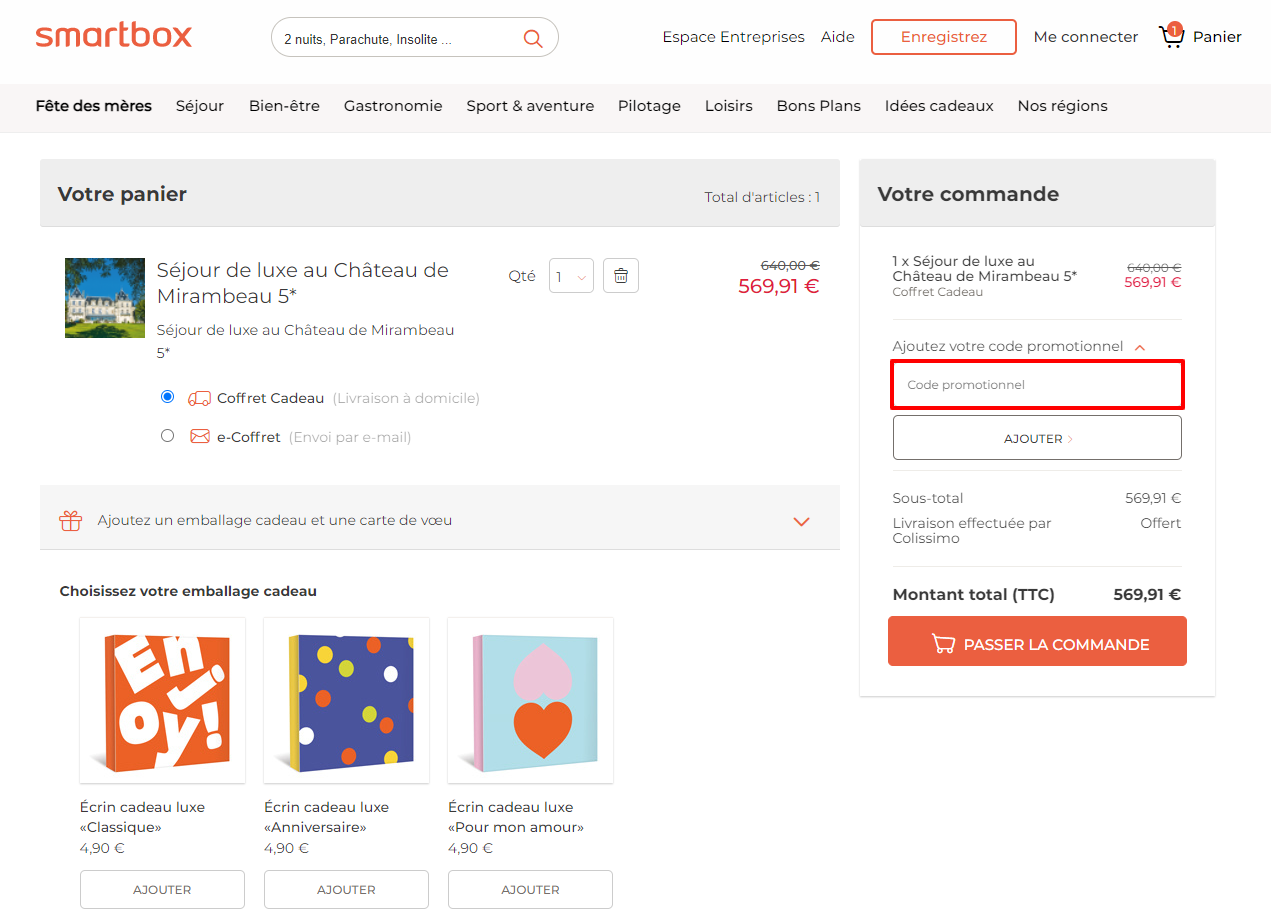The height and width of the screenshot is (922, 1271).
Task: Delete item with trash bin icon
Action: point(621,276)
